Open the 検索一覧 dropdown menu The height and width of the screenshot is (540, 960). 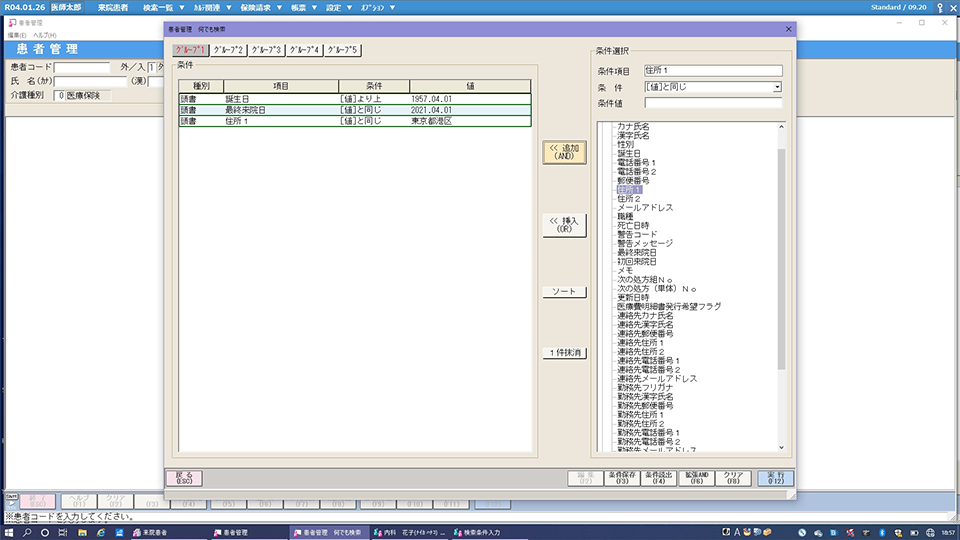point(164,7)
